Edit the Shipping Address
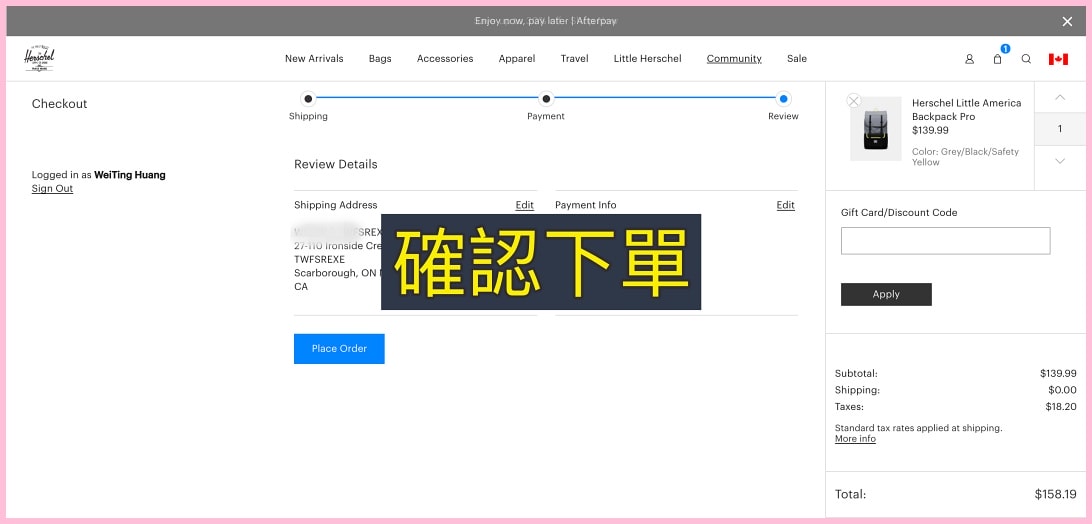 [x=524, y=205]
